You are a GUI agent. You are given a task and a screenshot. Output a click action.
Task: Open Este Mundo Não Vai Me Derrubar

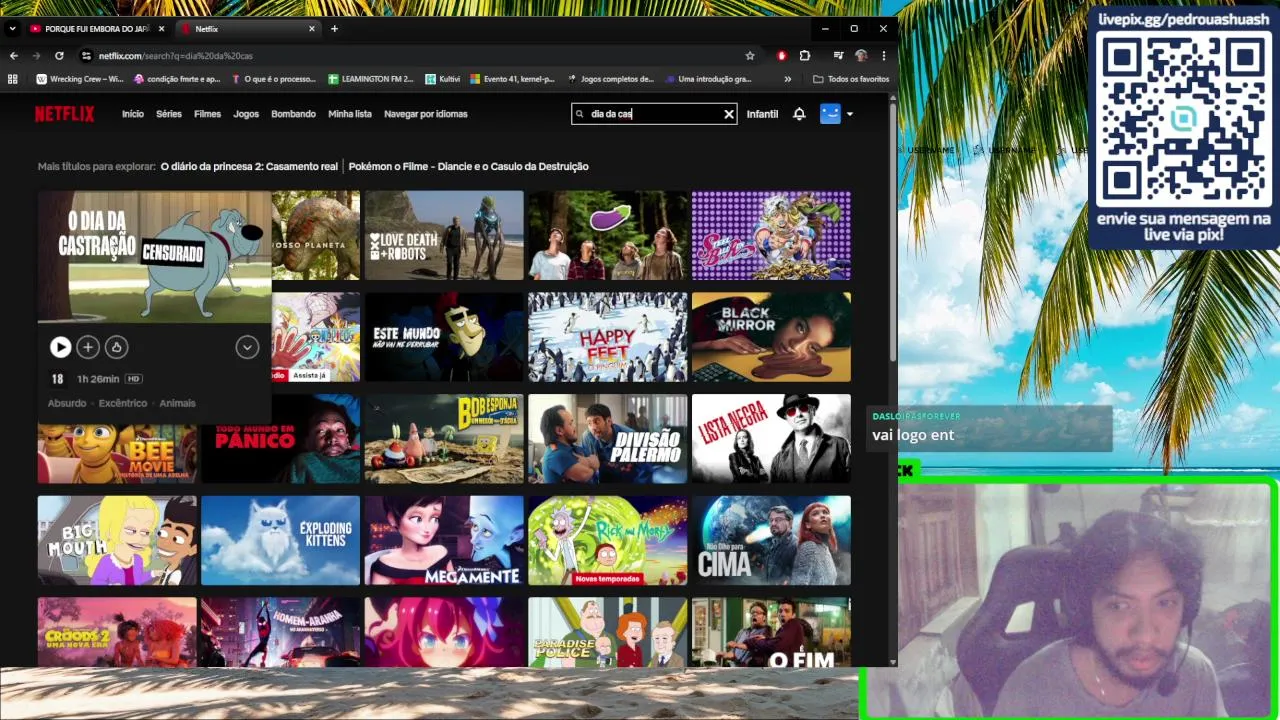pyautogui.click(x=444, y=337)
